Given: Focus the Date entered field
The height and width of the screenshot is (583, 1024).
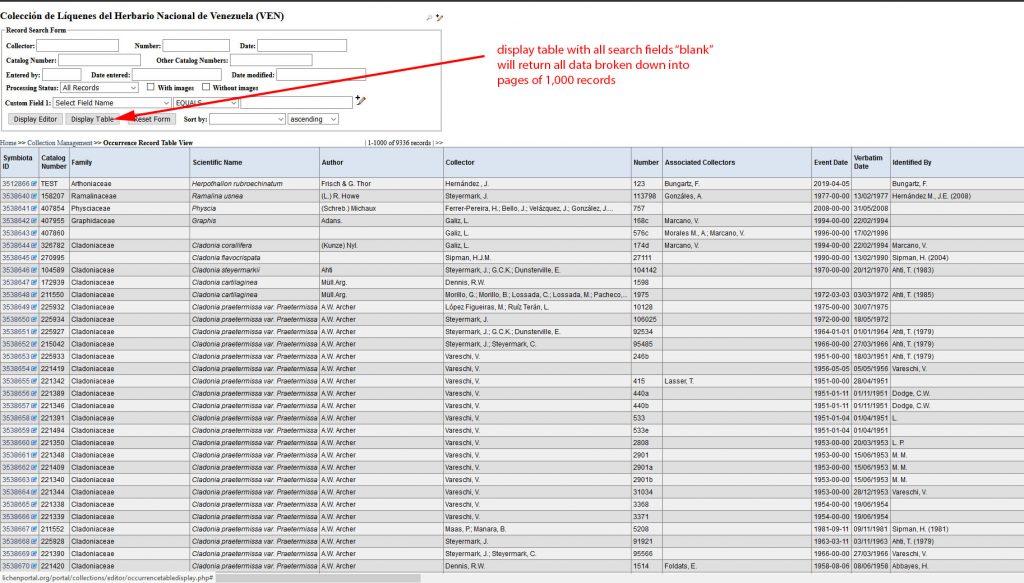Looking at the screenshot, I should pos(176,75).
